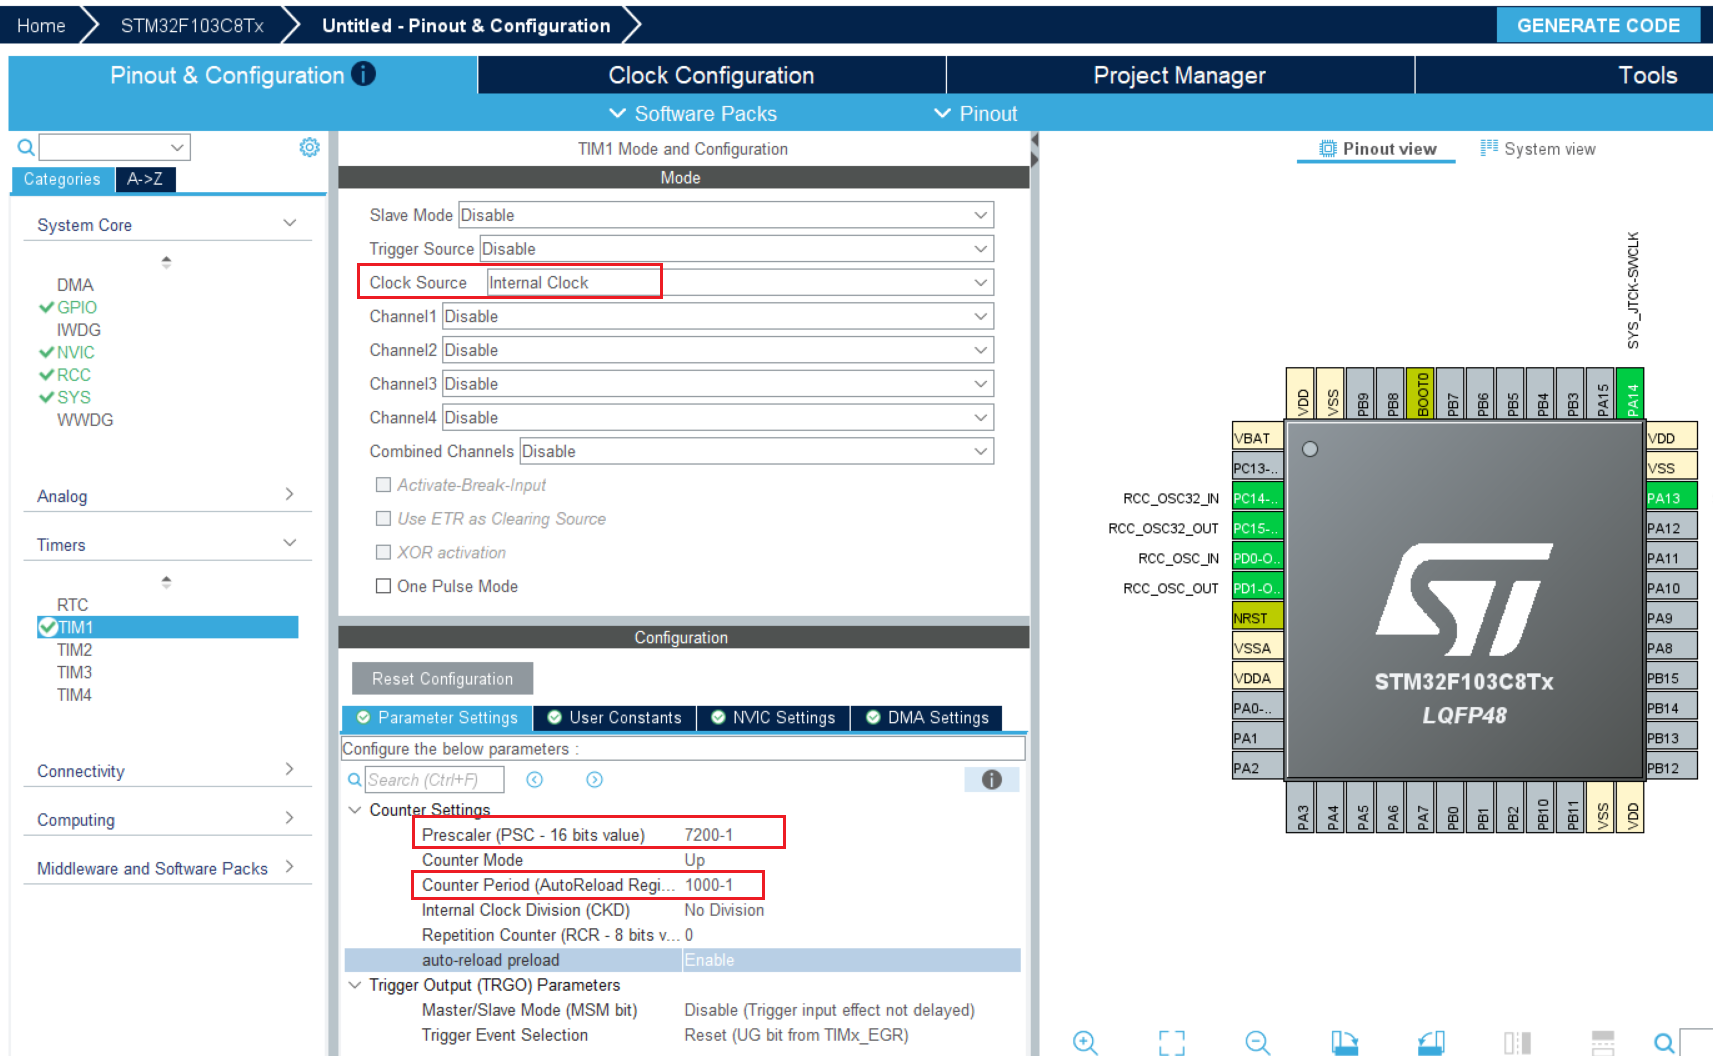Screen dimensions: 1713x1056
Task: Click the PB12 pin on the chip
Action: [1671, 768]
